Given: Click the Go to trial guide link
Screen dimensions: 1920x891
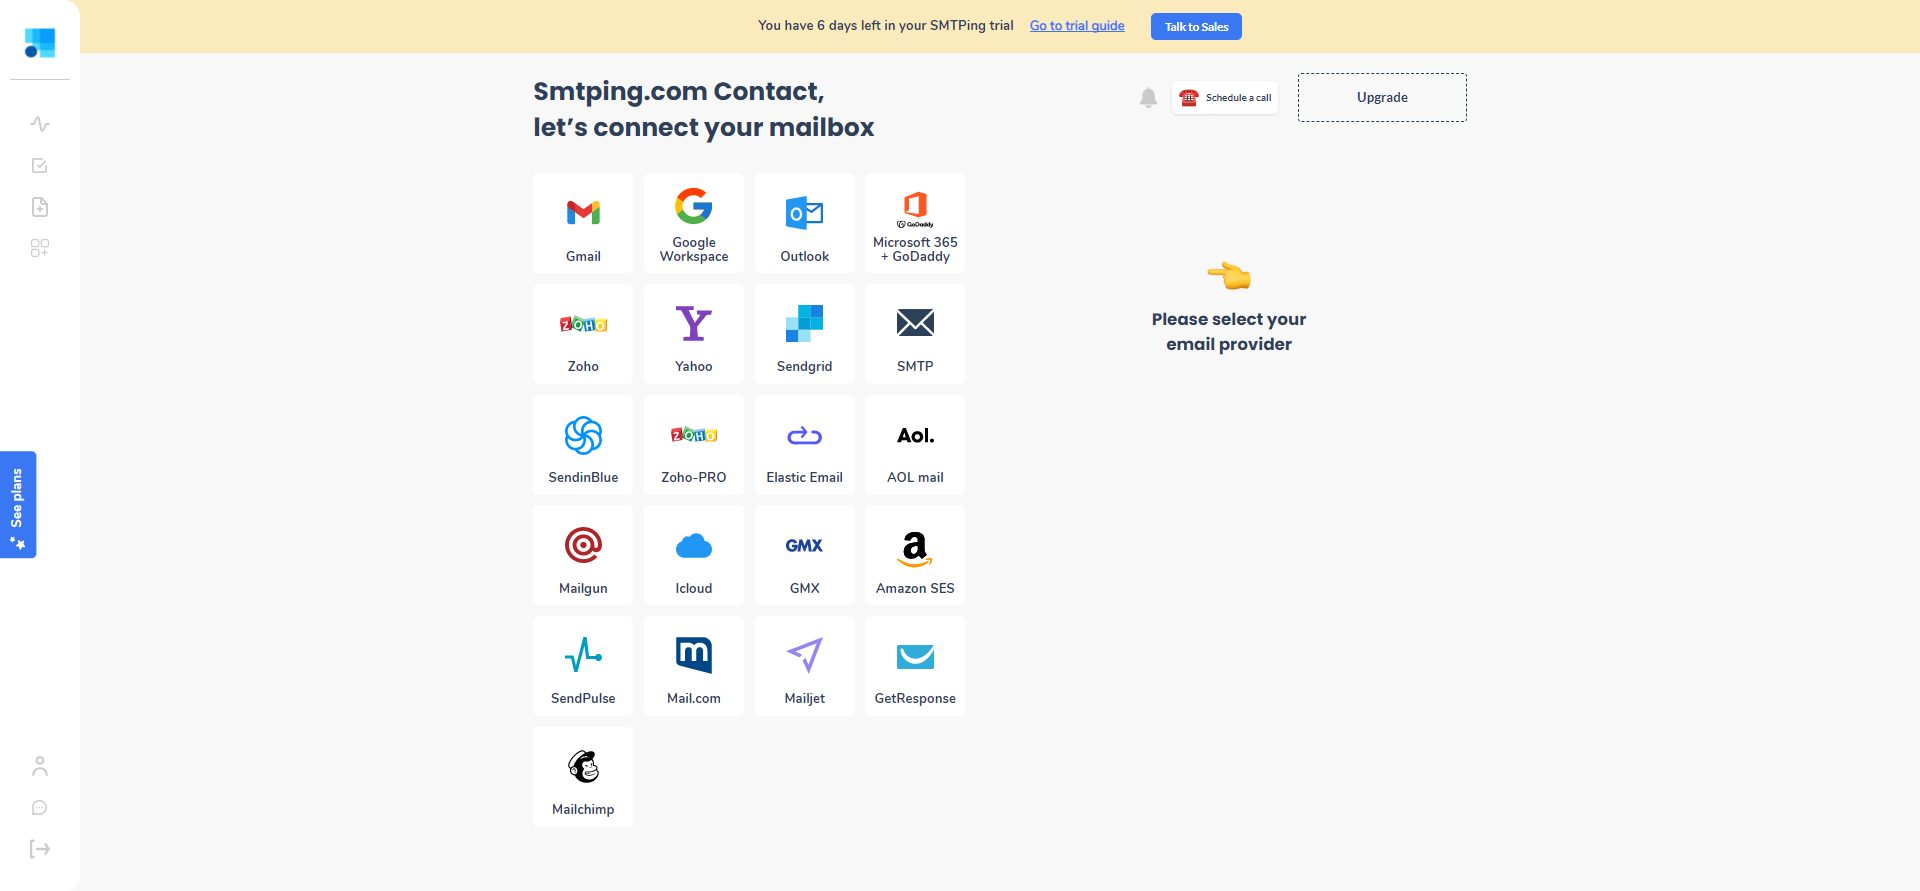Looking at the screenshot, I should [1077, 26].
